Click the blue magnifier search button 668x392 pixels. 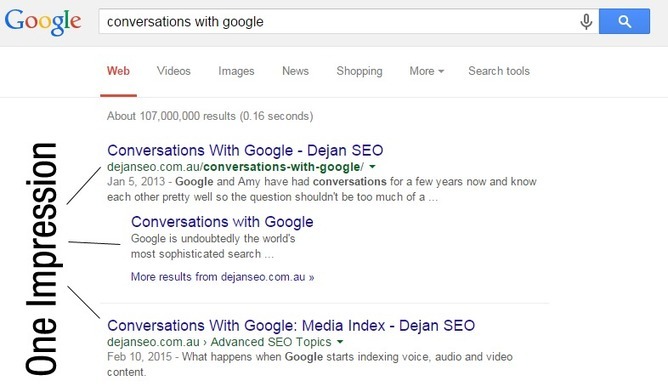point(624,21)
